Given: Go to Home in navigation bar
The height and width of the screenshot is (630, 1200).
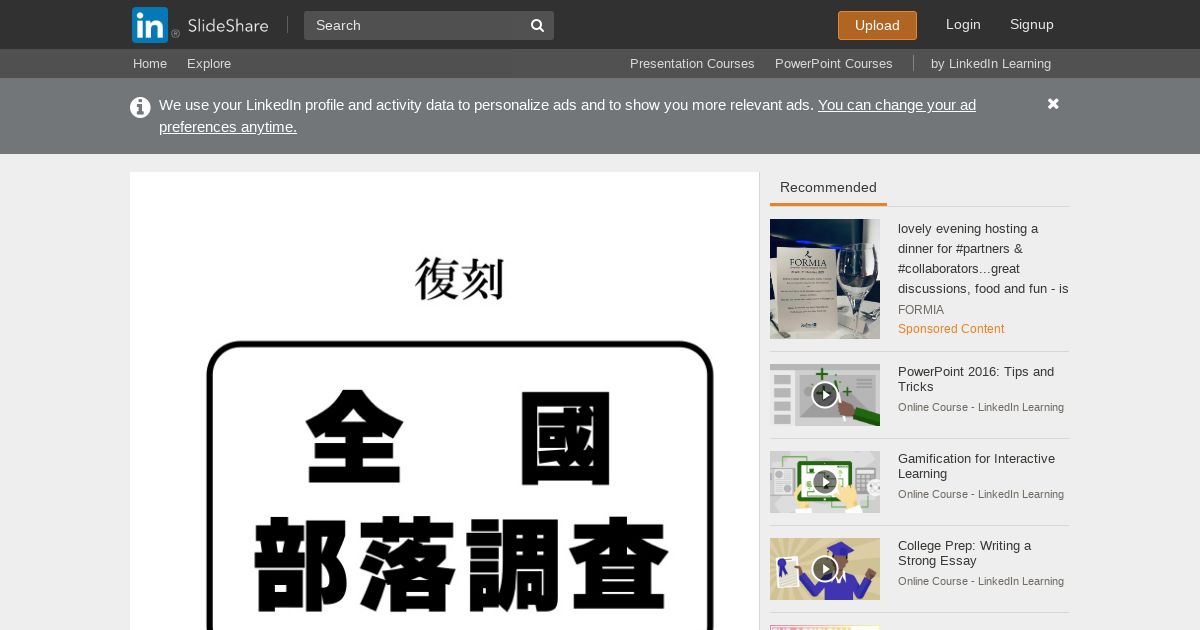Looking at the screenshot, I should point(150,63).
